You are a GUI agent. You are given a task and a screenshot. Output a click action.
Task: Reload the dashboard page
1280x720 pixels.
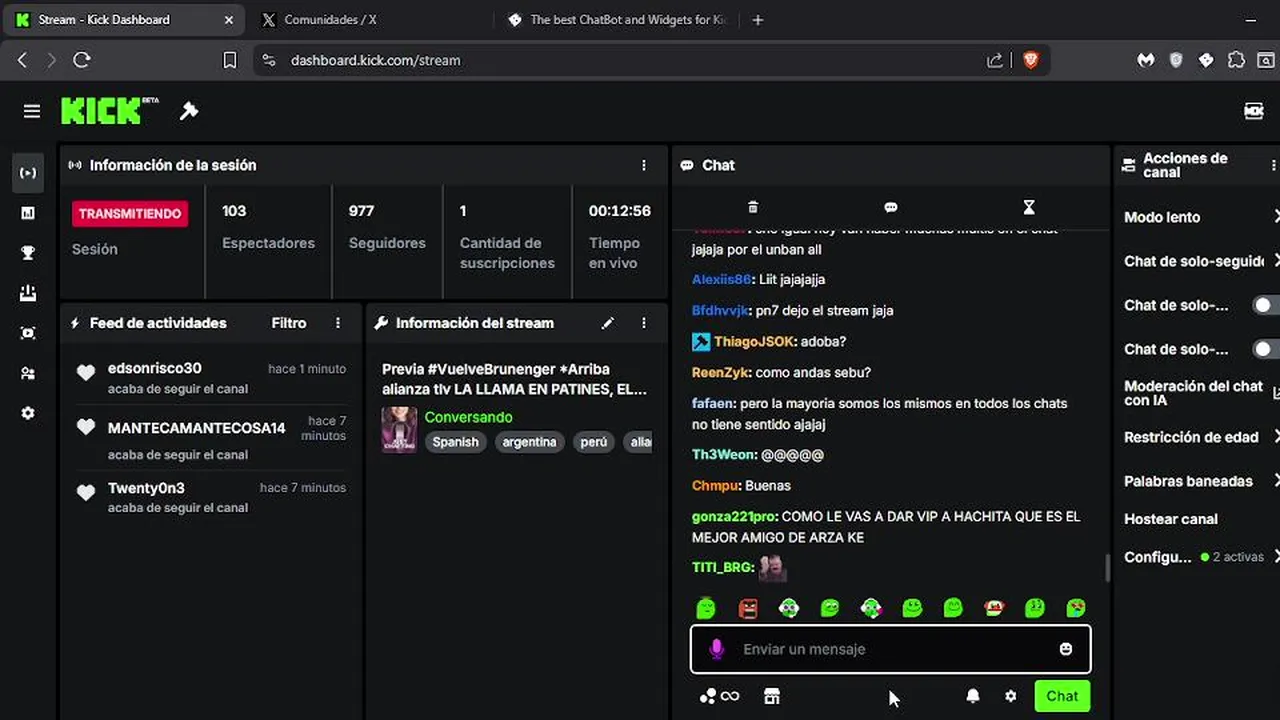coord(82,60)
